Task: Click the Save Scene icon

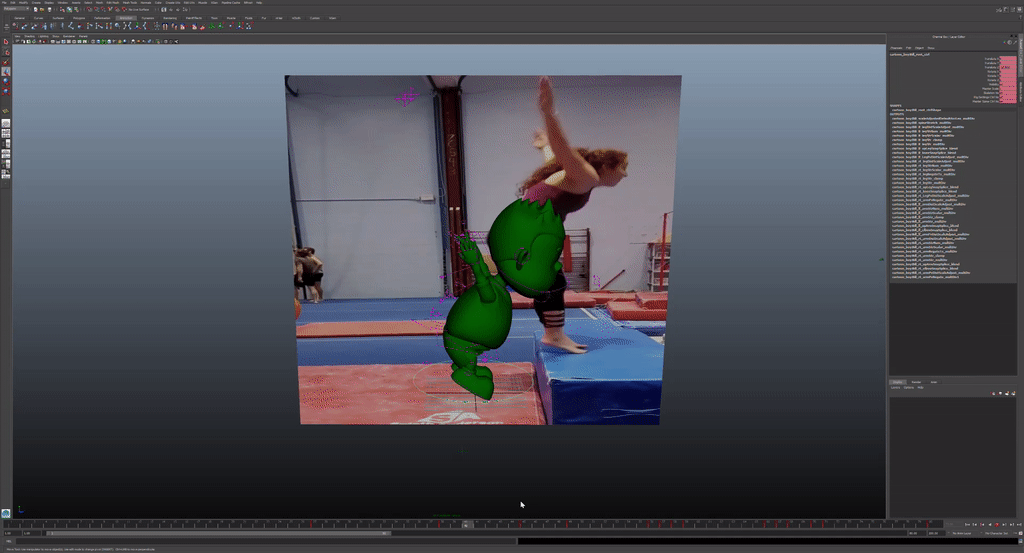Action: point(50,9)
